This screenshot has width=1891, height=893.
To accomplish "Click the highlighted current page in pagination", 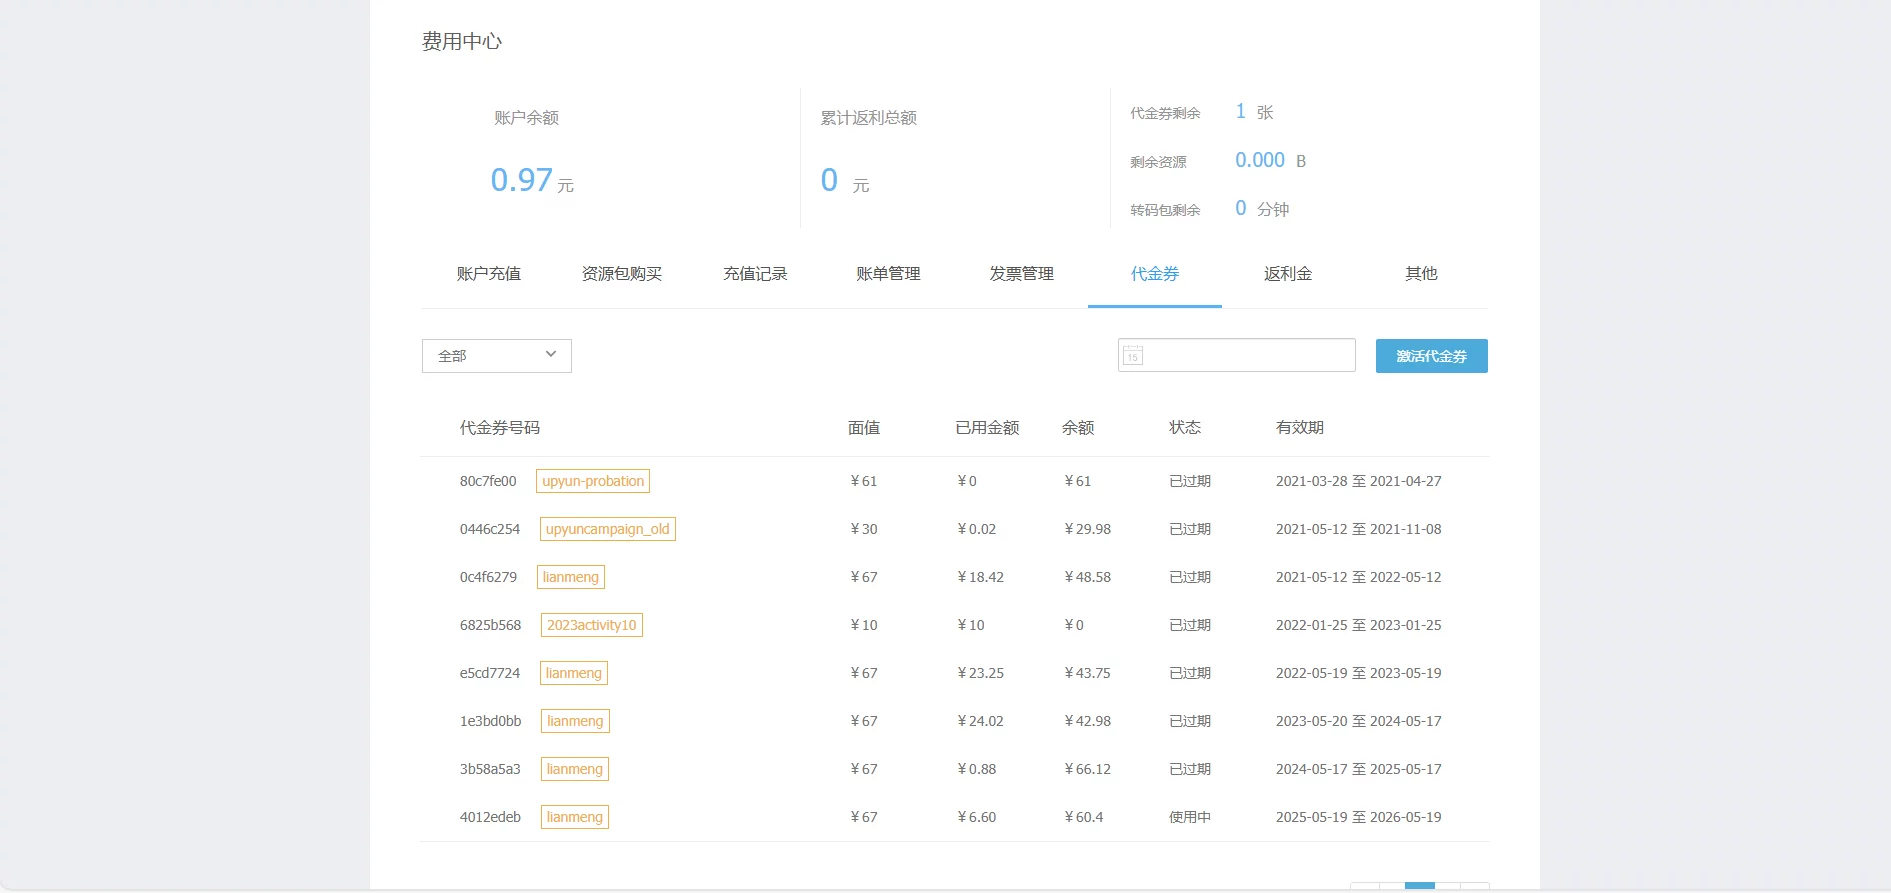I will click(1419, 886).
